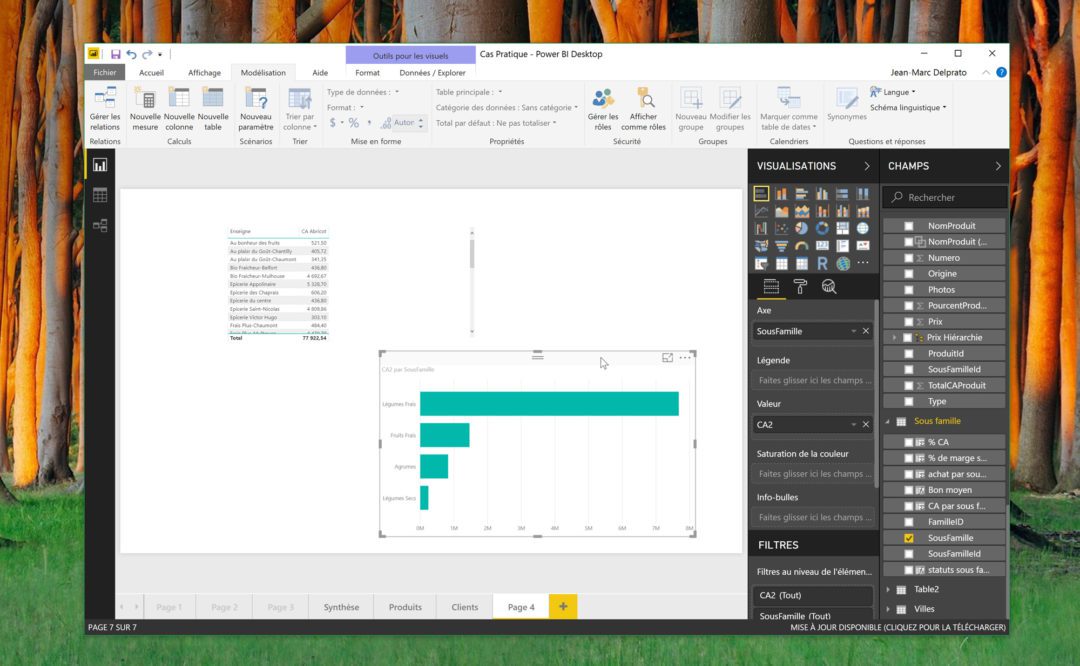The width and height of the screenshot is (1080, 666).
Task: Open the Accueil ribbon tab
Action: pos(151,73)
